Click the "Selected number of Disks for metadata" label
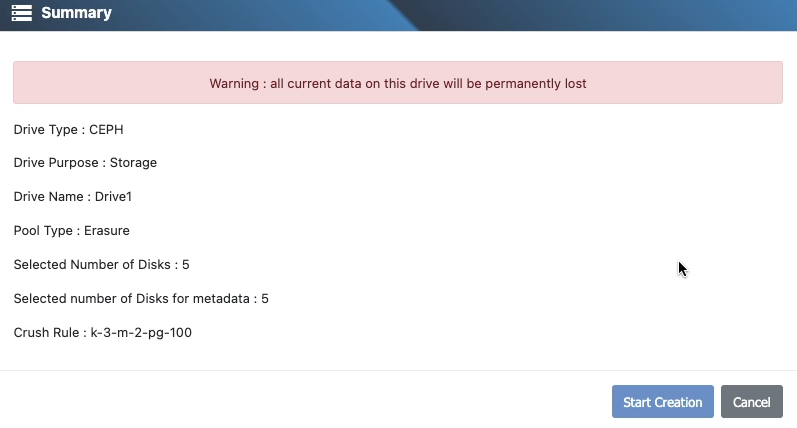 click(x=133, y=299)
